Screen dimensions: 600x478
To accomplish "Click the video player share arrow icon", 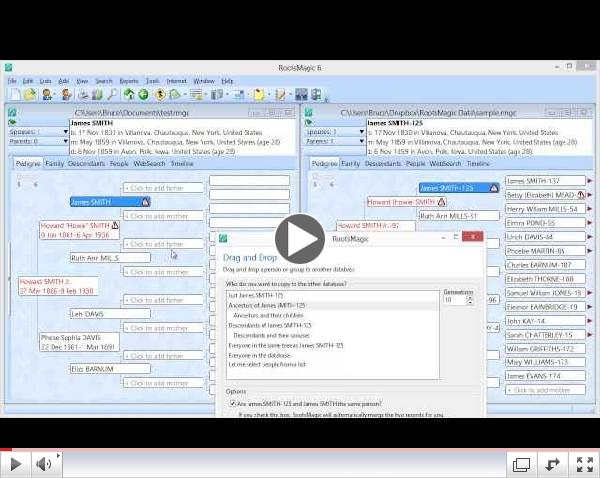I will pyautogui.click(x=553, y=464).
